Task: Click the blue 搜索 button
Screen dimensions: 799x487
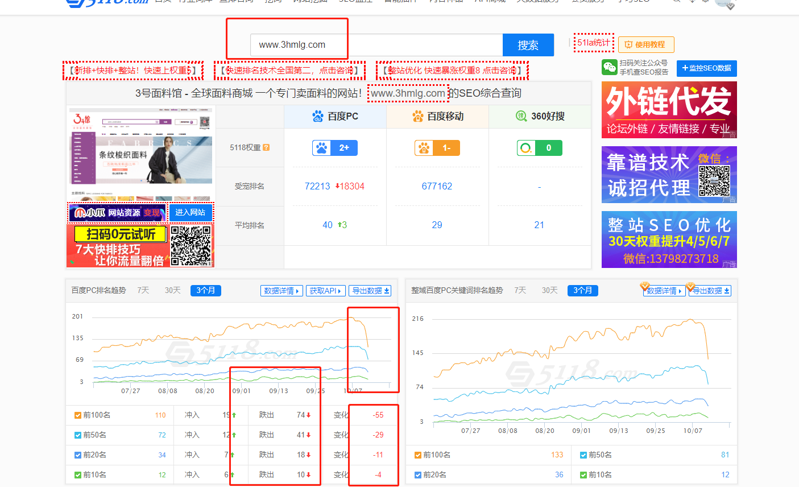Action: (x=528, y=45)
